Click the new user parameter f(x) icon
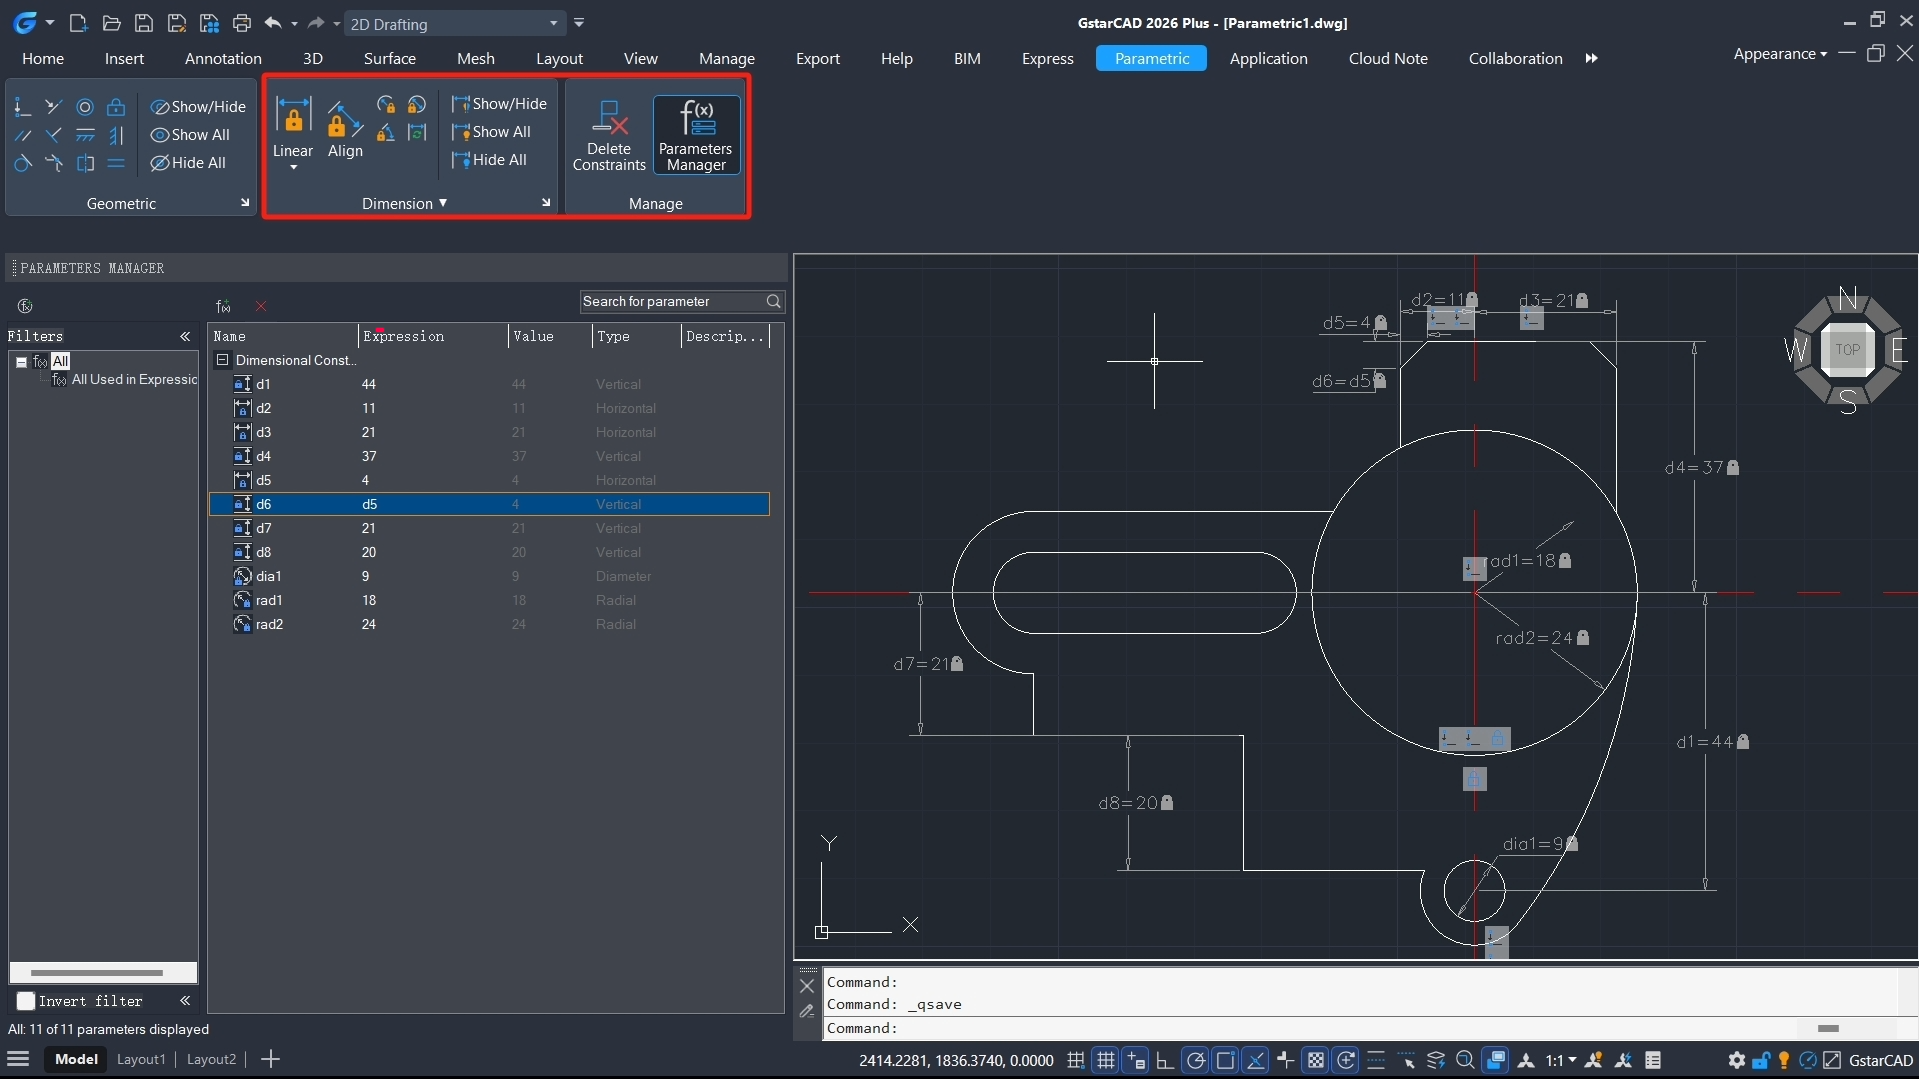 pos(223,306)
